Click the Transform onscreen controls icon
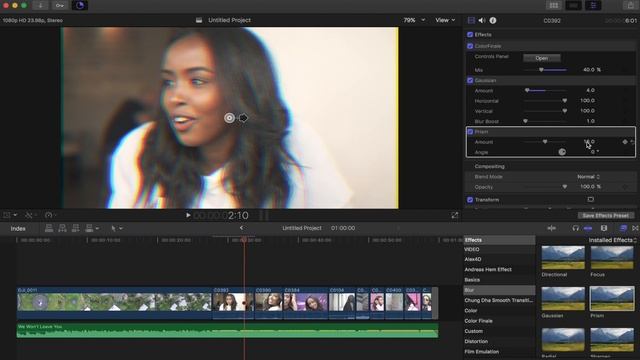The height and width of the screenshot is (360, 640). [591, 200]
